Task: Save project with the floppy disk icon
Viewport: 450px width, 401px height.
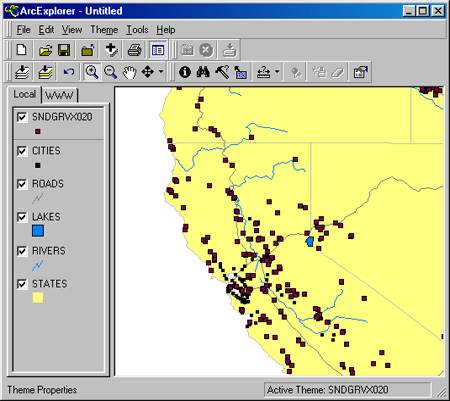Action: [x=64, y=50]
